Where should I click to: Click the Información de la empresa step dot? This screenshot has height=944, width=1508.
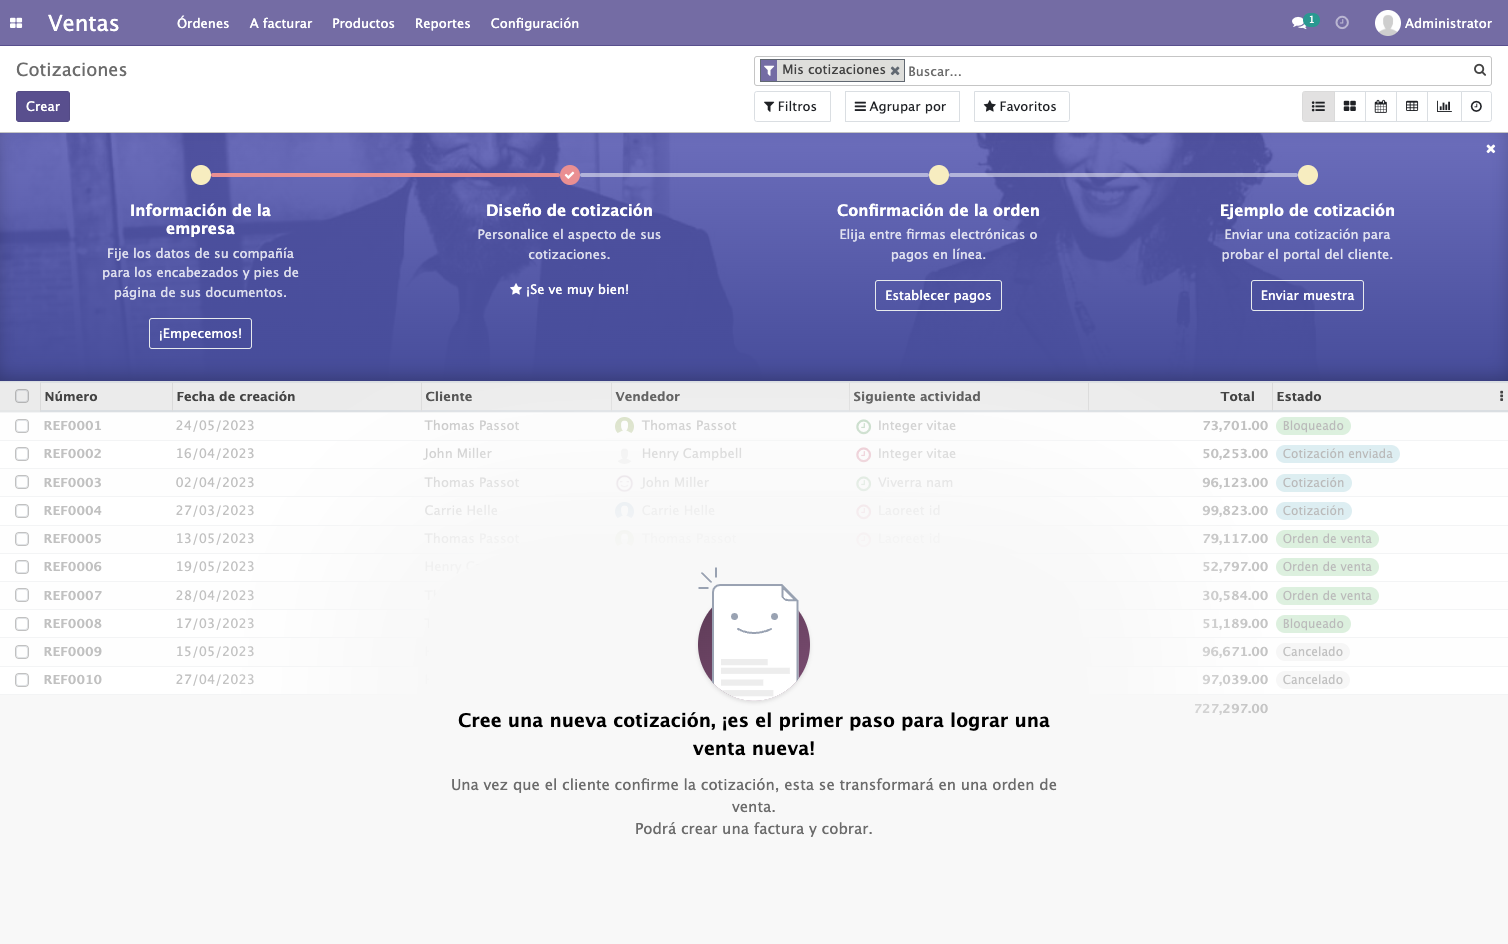pos(201,175)
